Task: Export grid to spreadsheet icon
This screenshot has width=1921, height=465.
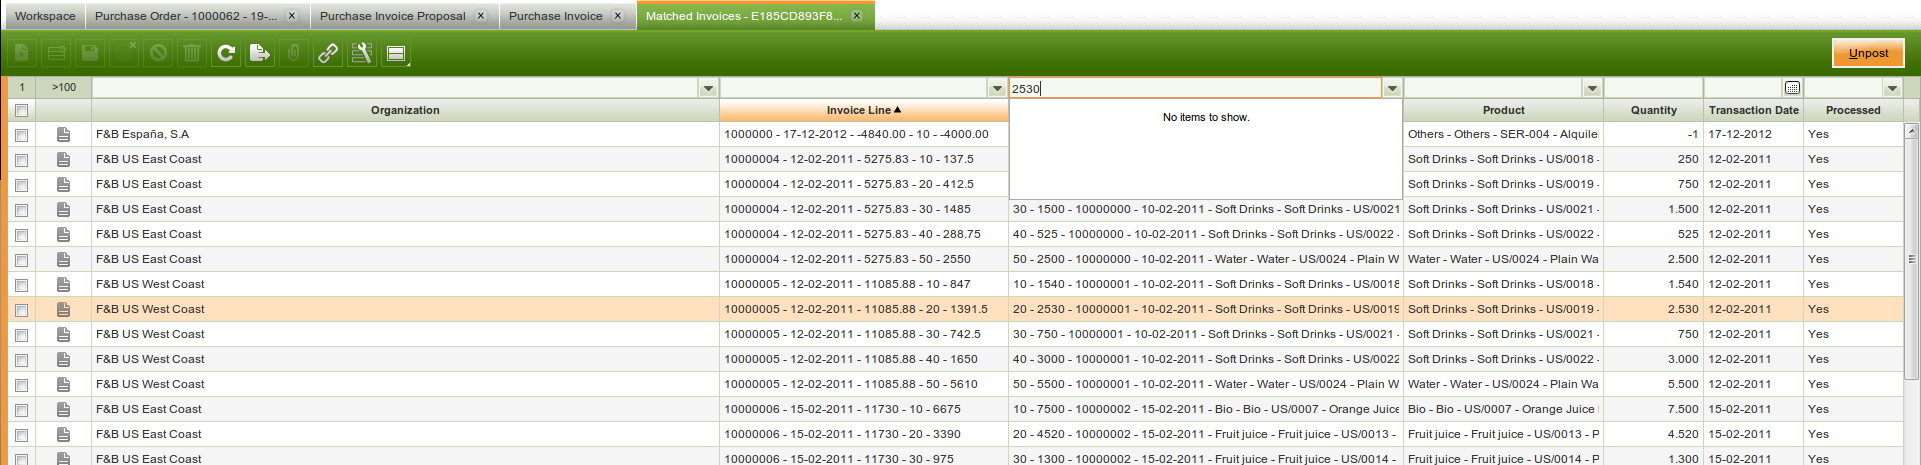Action: pyautogui.click(x=260, y=53)
